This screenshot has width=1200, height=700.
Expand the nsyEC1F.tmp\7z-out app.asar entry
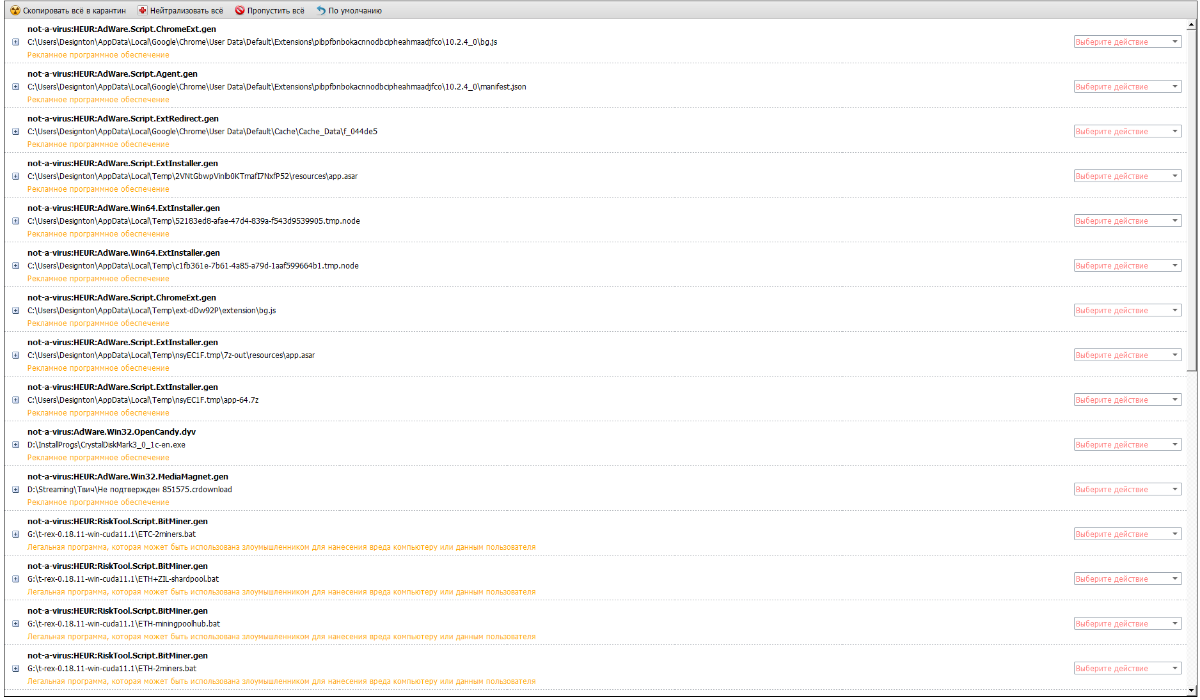click(15, 355)
